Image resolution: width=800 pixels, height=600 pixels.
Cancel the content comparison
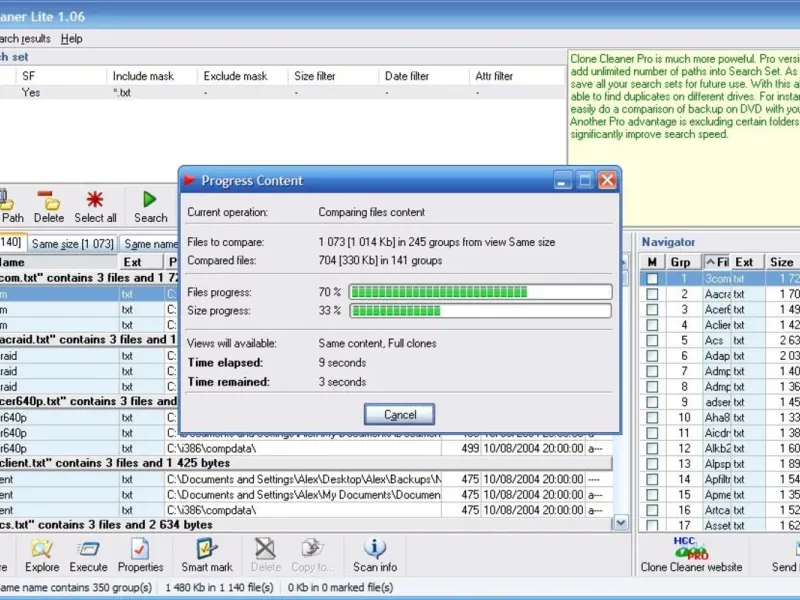(399, 414)
